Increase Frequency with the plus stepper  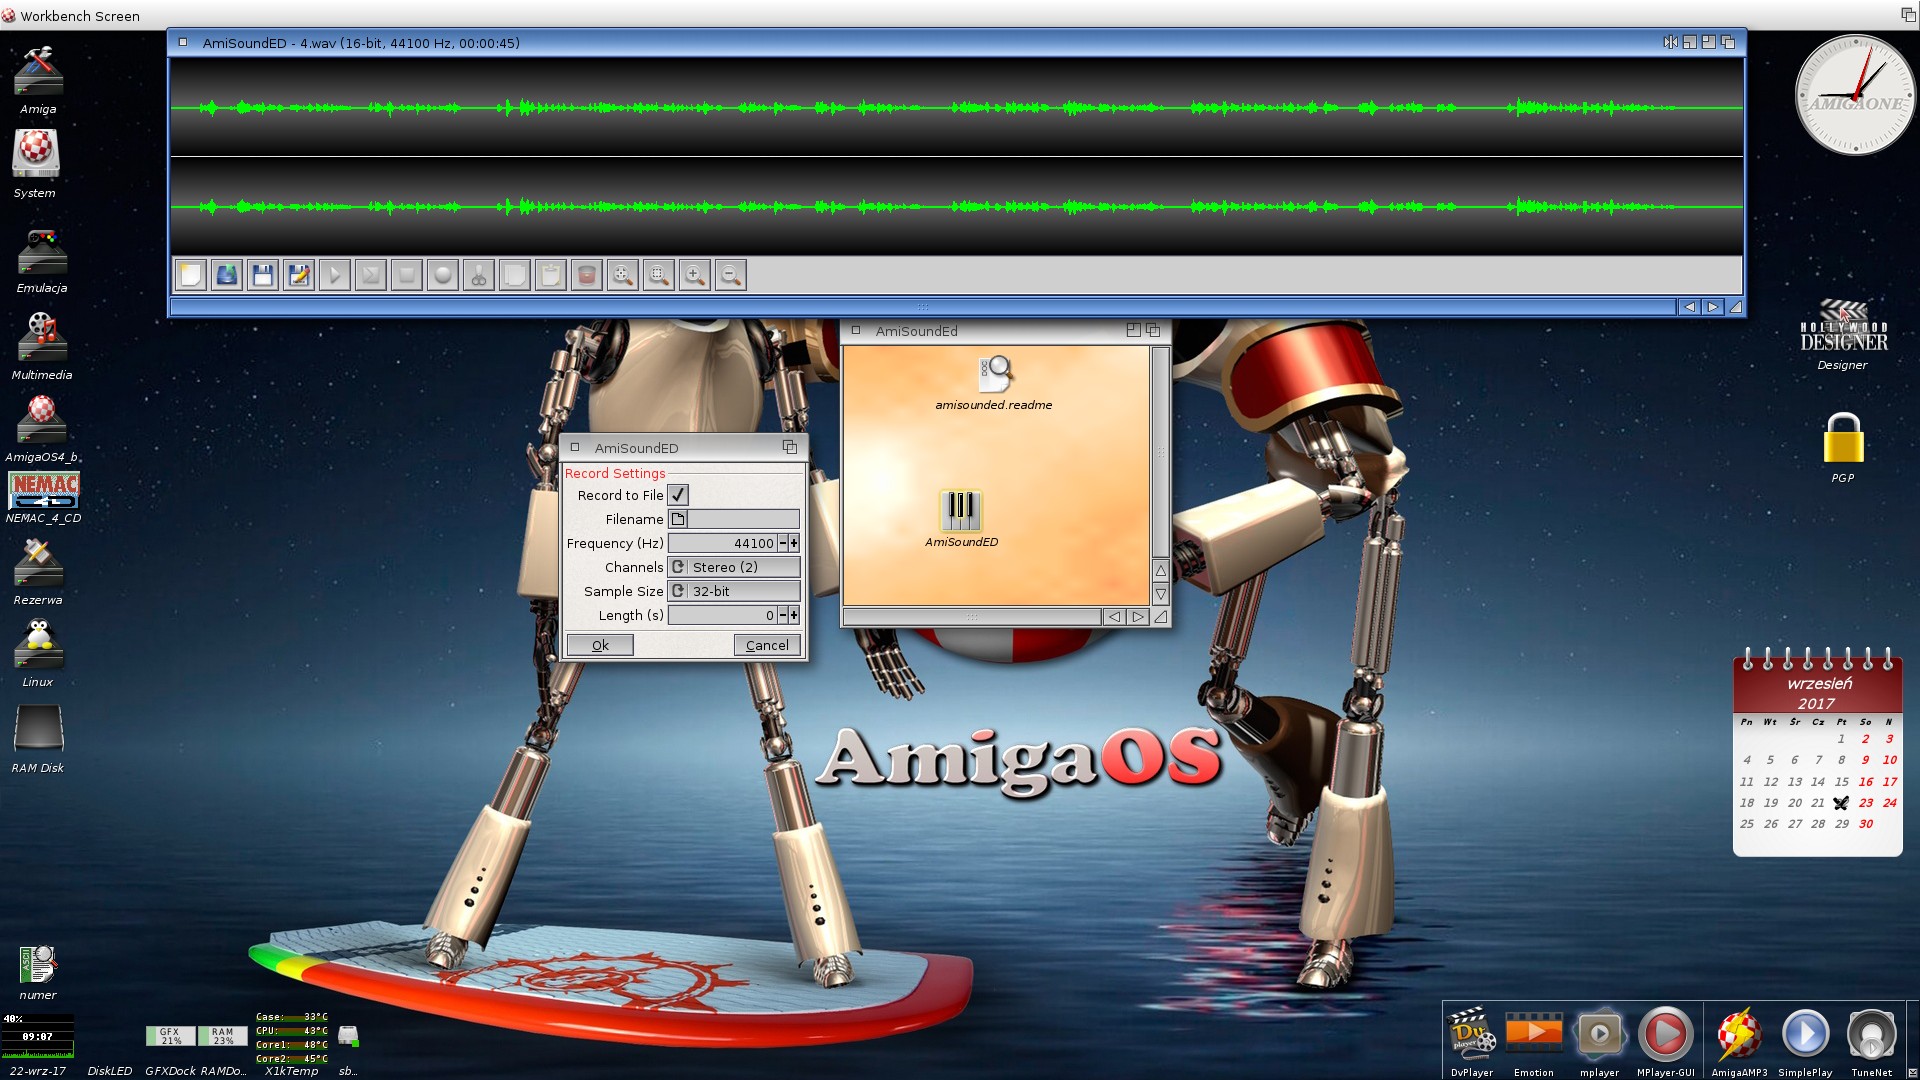click(794, 543)
